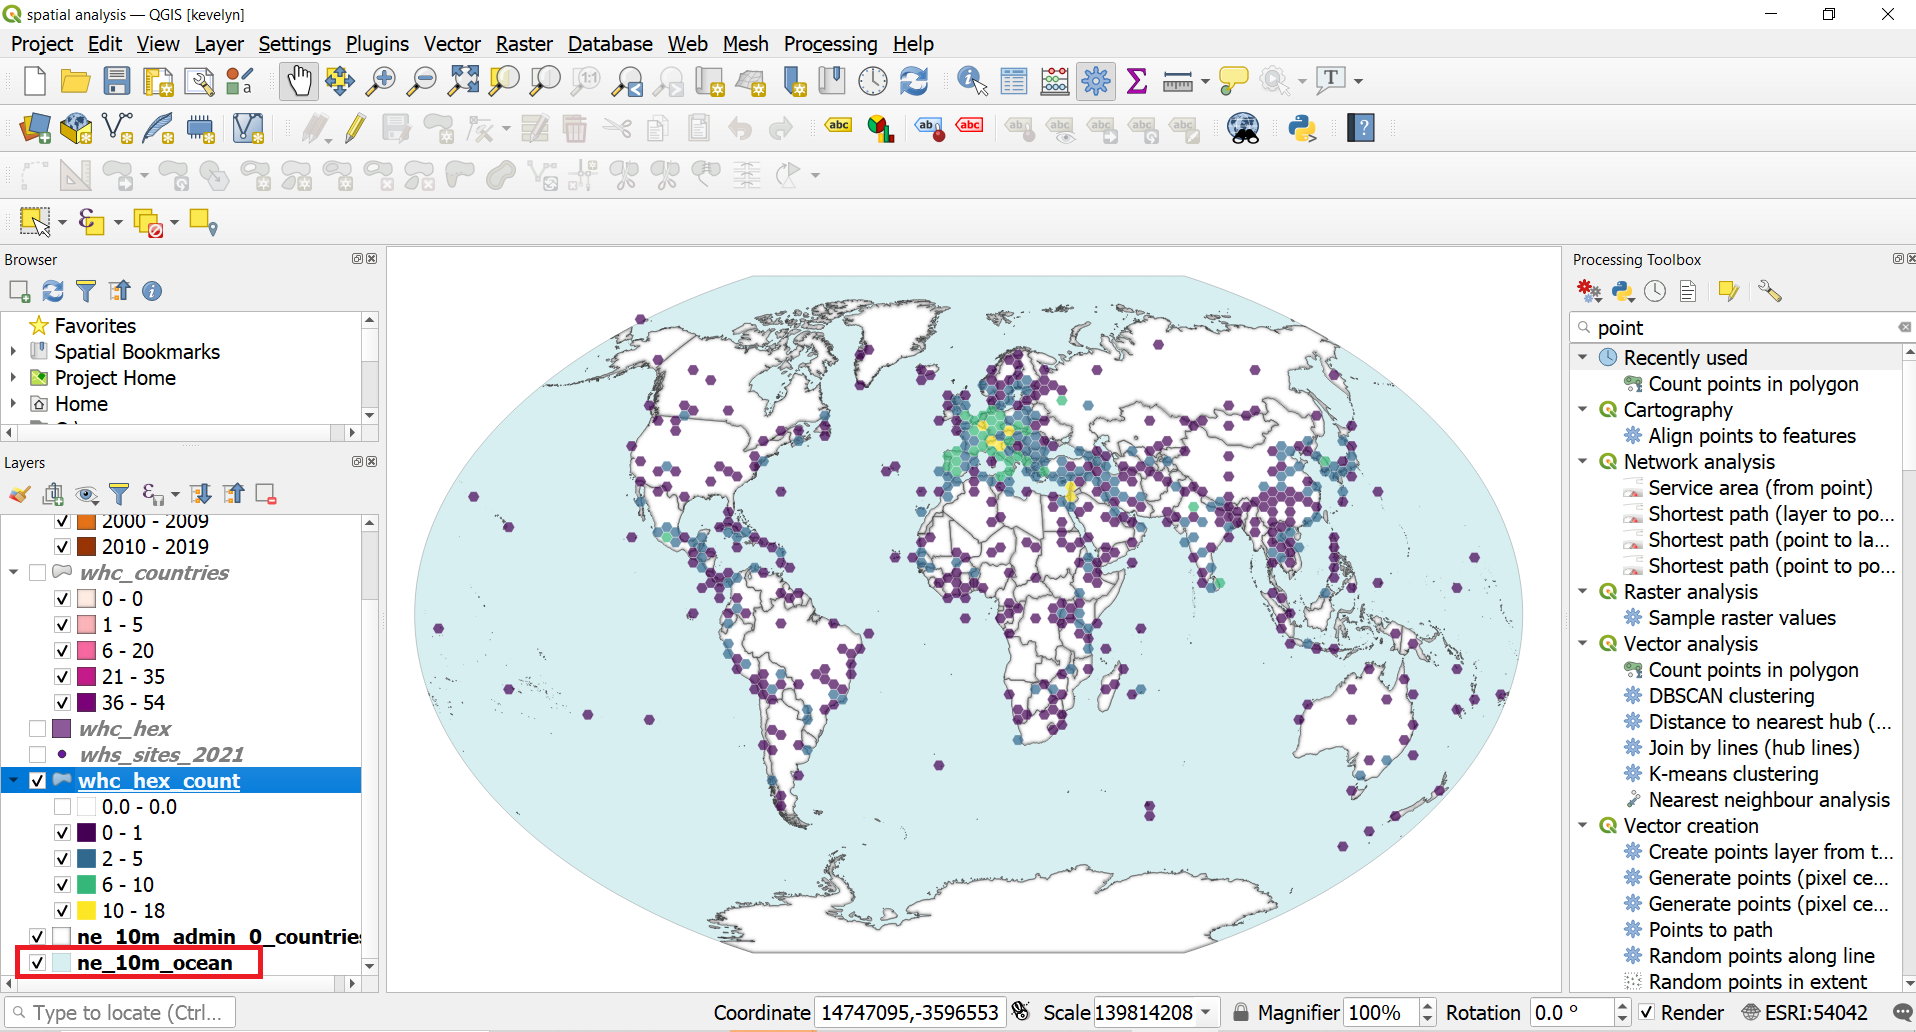Activate the Zoom In tool

pos(380,81)
